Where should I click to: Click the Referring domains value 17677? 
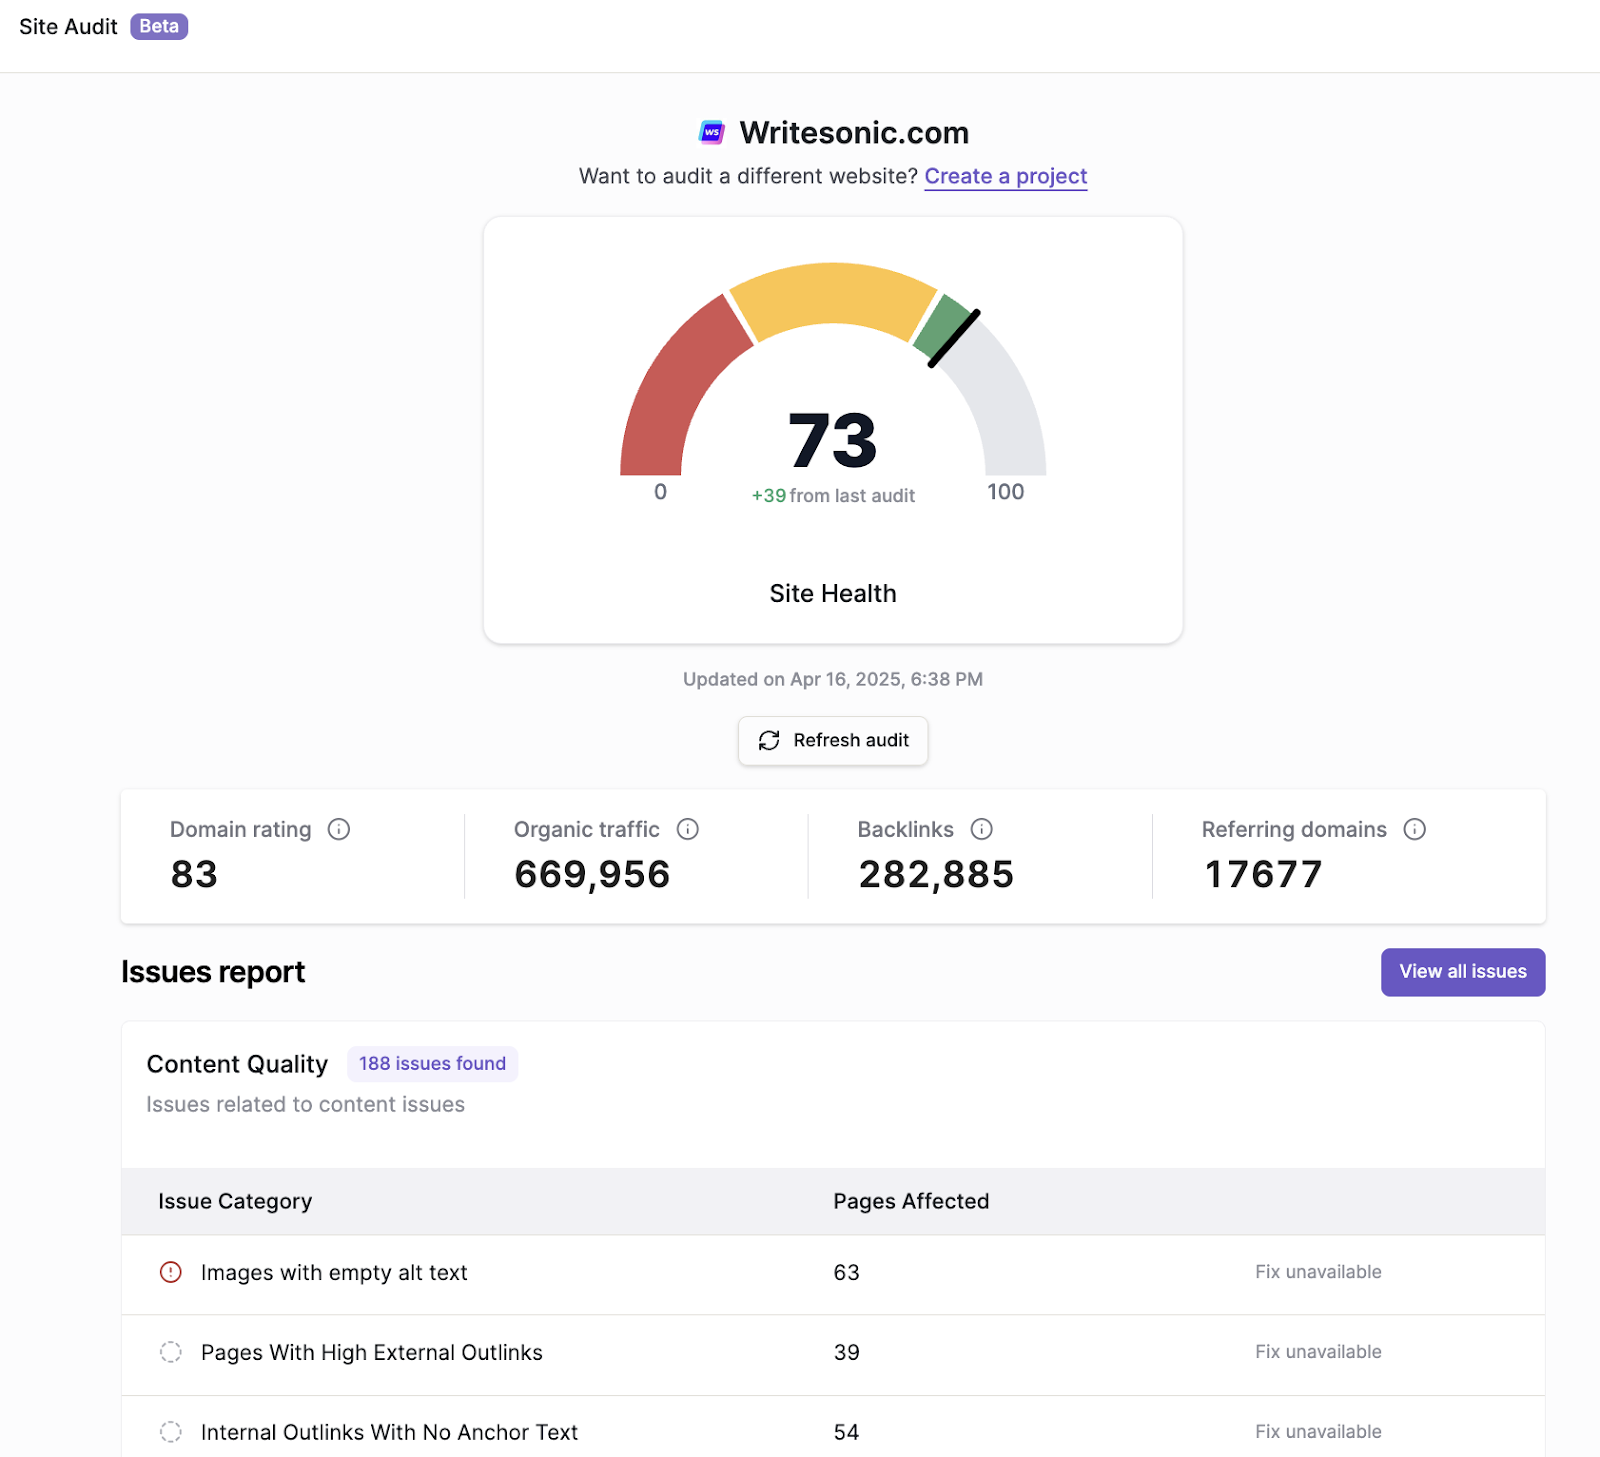(x=1263, y=874)
